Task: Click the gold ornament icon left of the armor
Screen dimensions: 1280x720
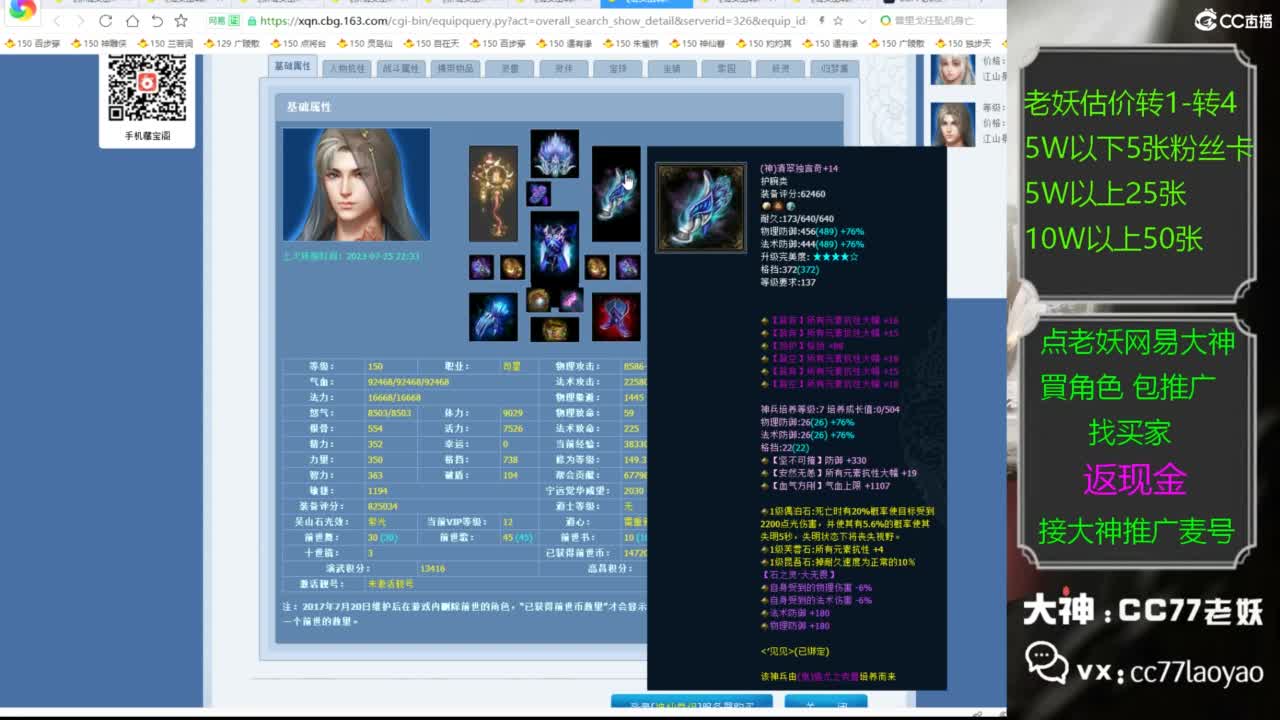Action: click(x=513, y=267)
